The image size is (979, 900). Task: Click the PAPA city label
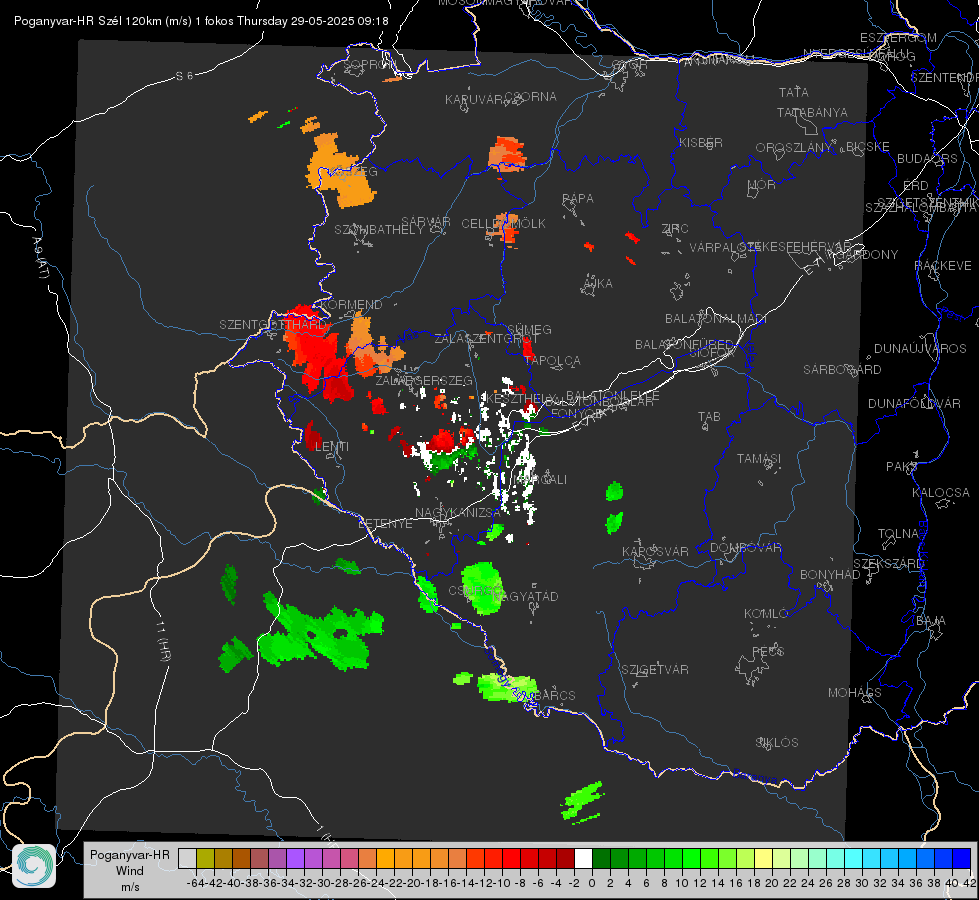click(578, 199)
